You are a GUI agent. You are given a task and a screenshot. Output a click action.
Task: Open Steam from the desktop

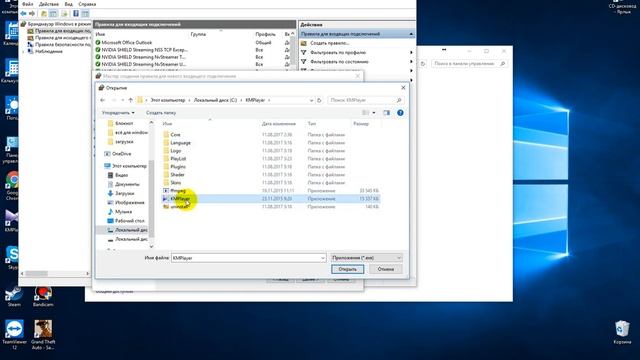[x=13, y=296]
